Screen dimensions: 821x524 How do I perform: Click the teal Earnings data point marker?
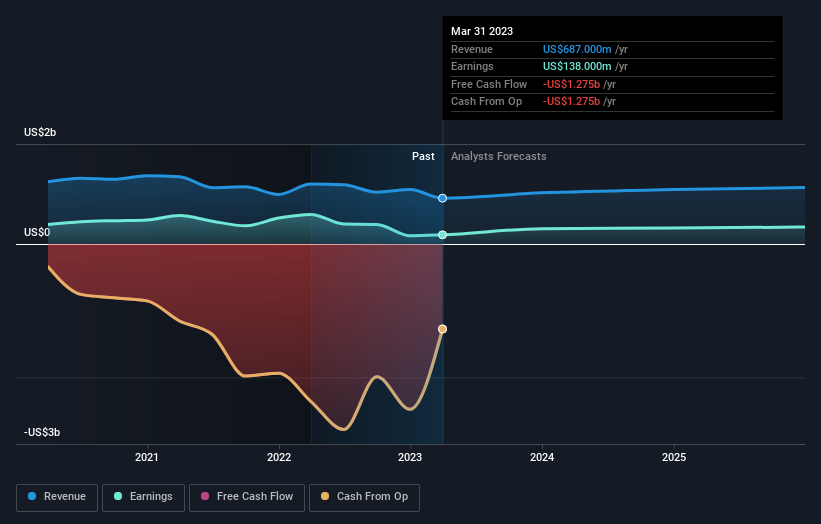click(442, 235)
